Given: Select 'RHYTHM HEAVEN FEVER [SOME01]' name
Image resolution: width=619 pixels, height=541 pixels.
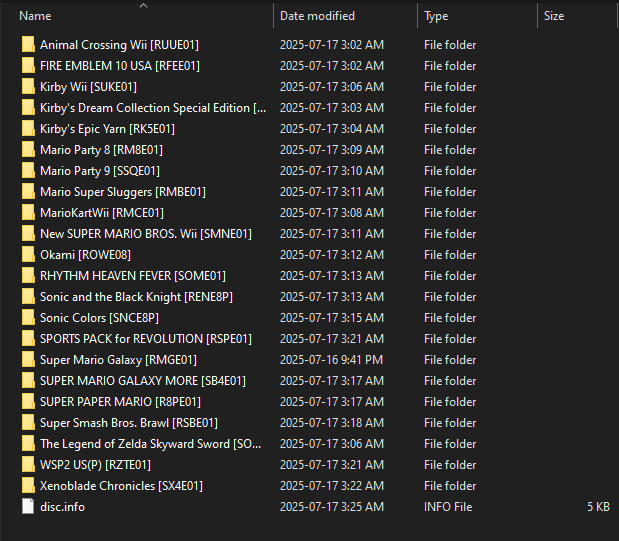Looking at the screenshot, I should (133, 276).
